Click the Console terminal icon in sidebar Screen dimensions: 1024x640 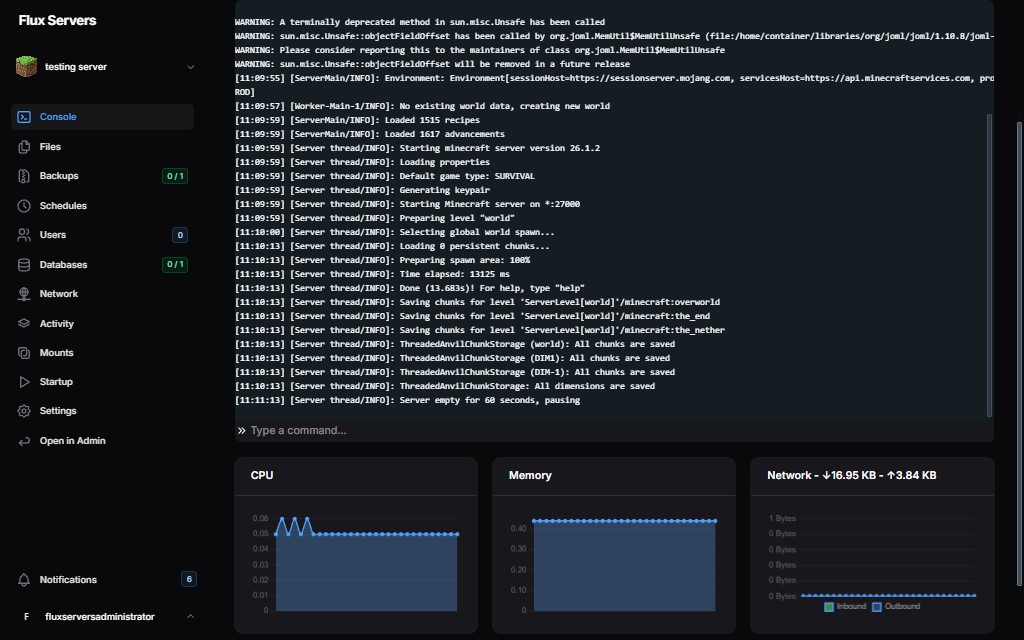click(x=24, y=117)
